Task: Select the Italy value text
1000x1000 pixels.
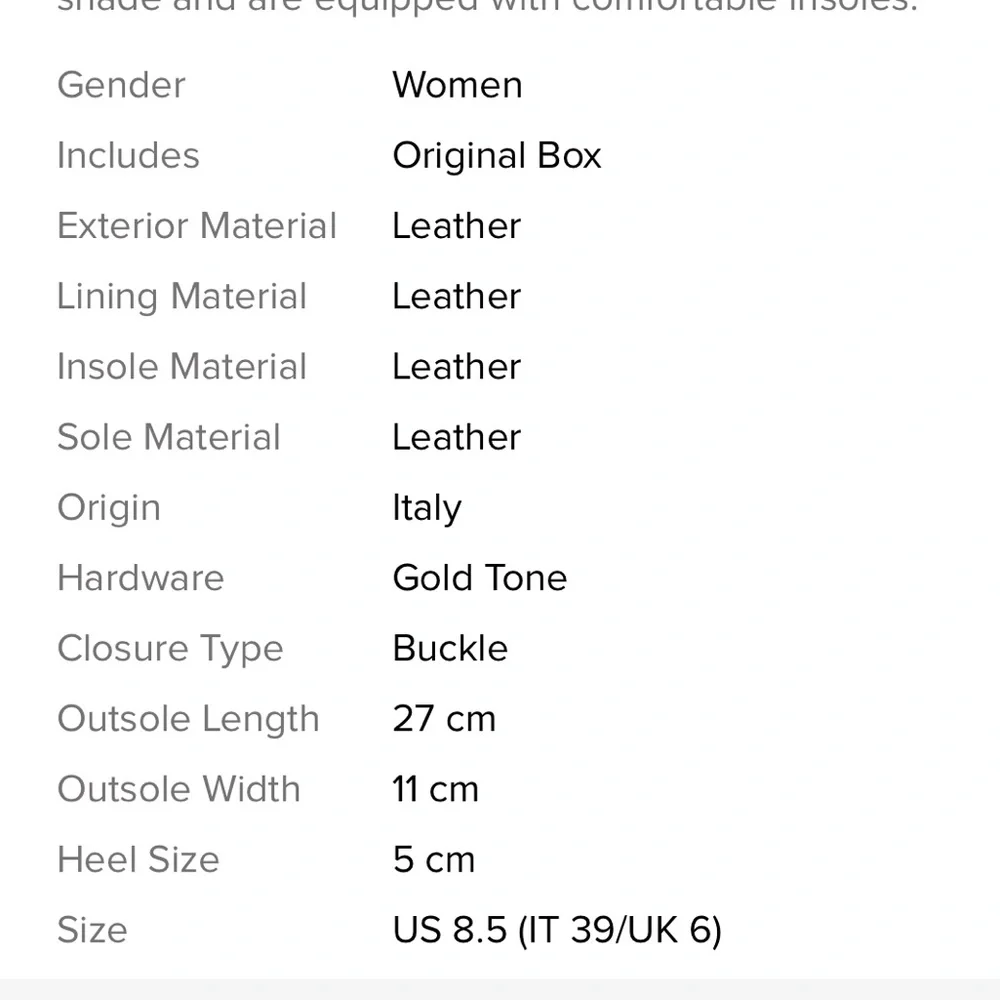Action: (427, 508)
